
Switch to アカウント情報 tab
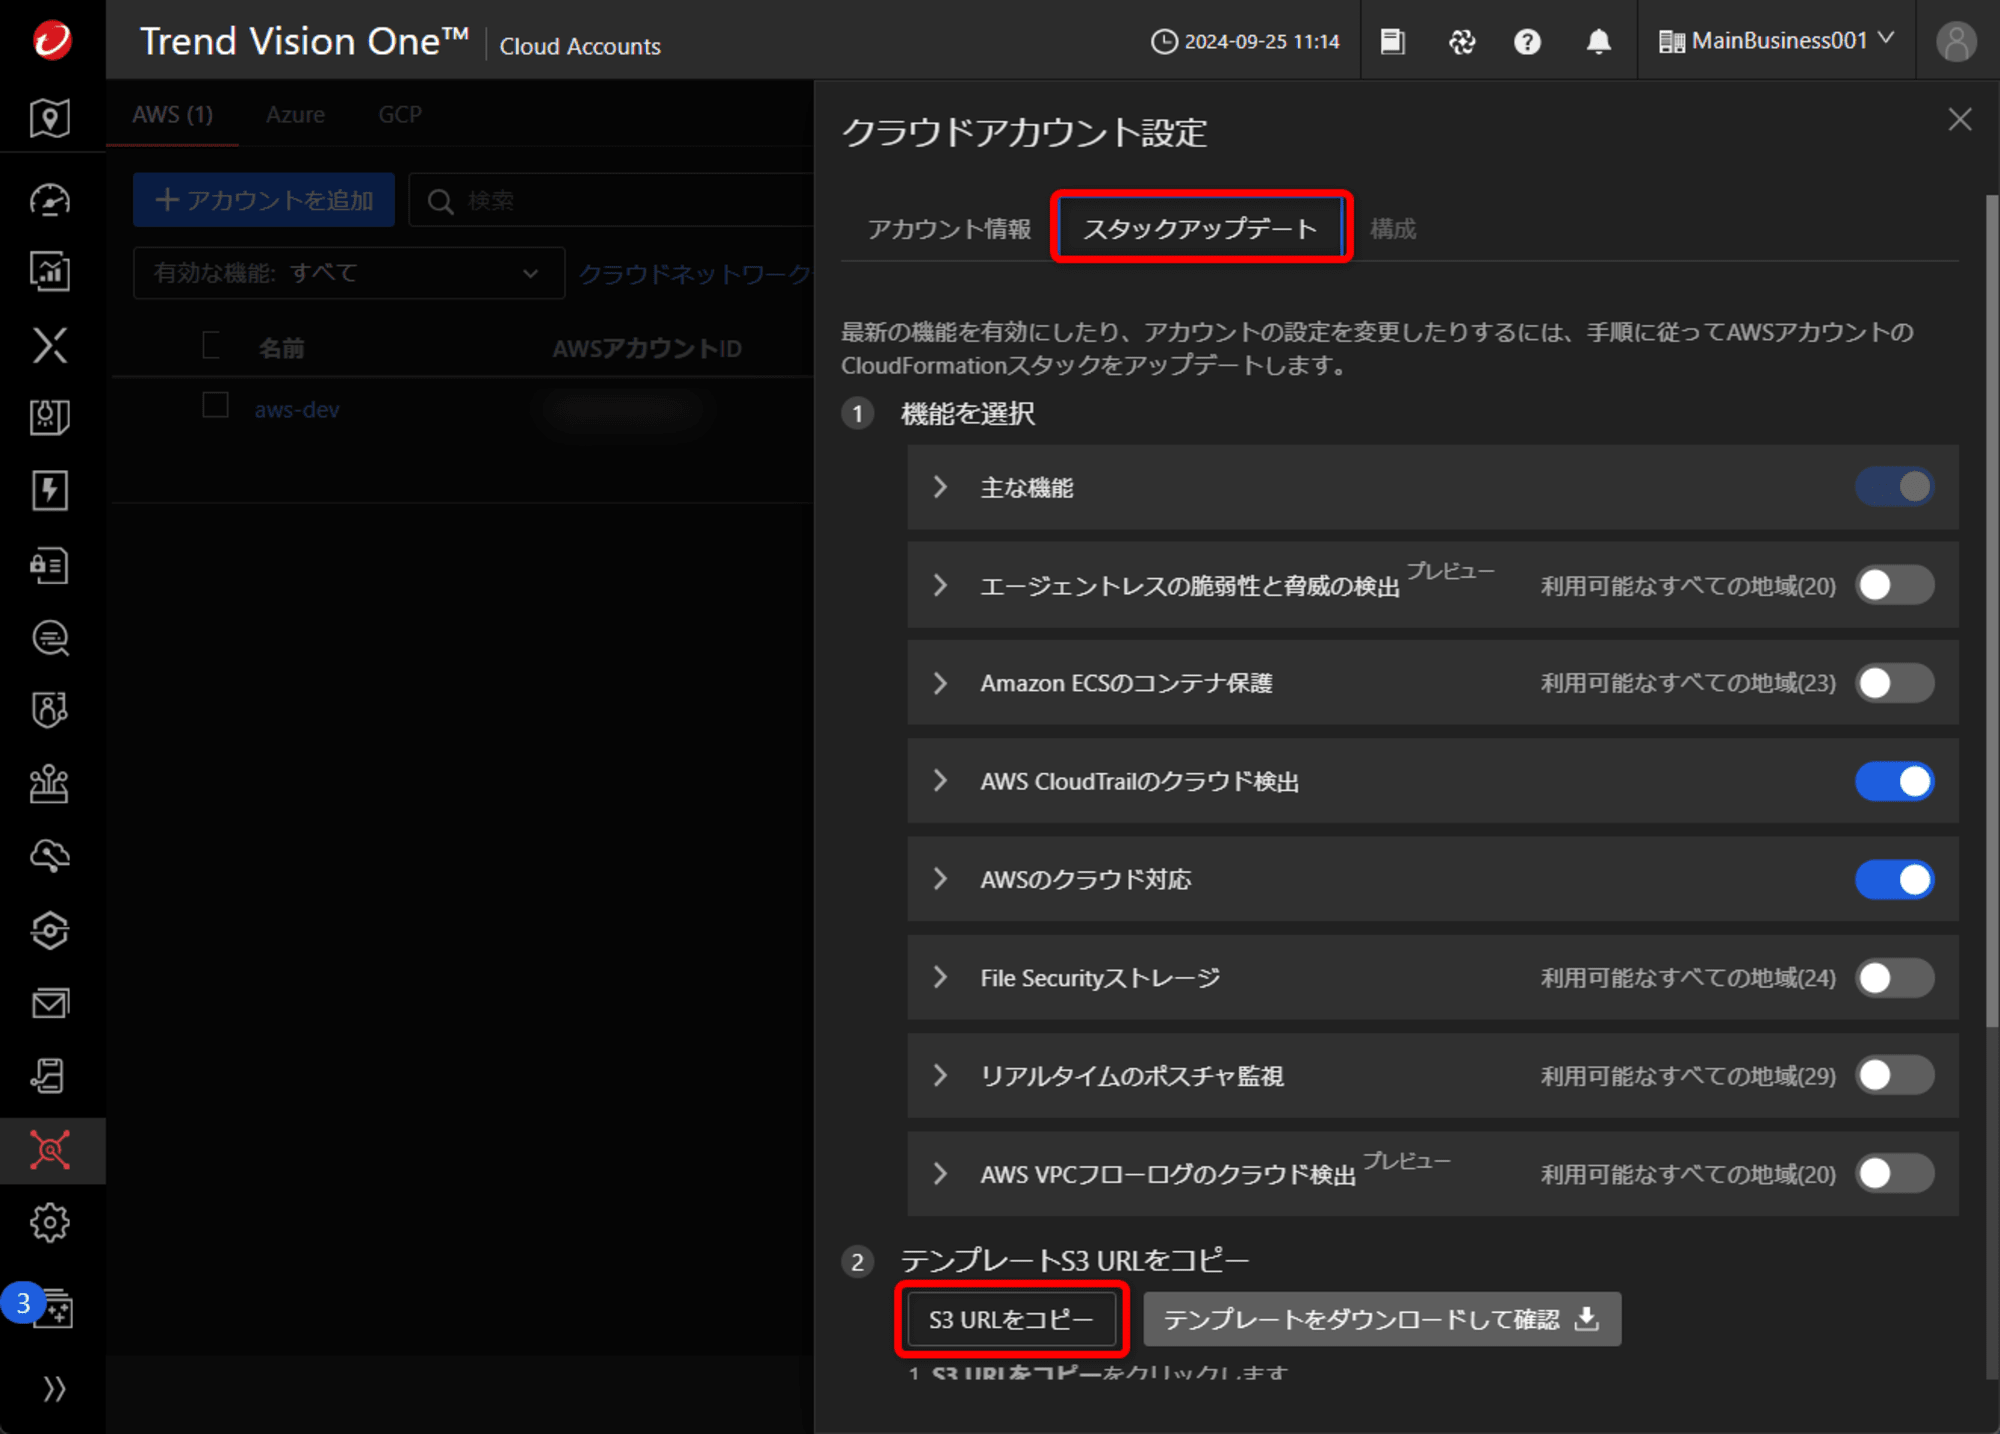tap(949, 229)
